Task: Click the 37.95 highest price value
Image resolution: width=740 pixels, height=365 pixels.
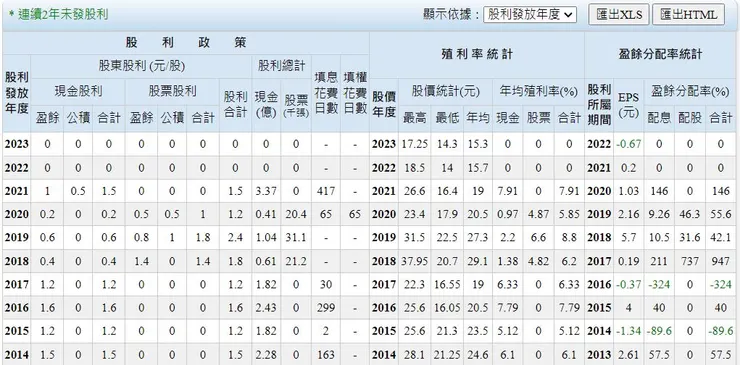Action: pos(414,261)
